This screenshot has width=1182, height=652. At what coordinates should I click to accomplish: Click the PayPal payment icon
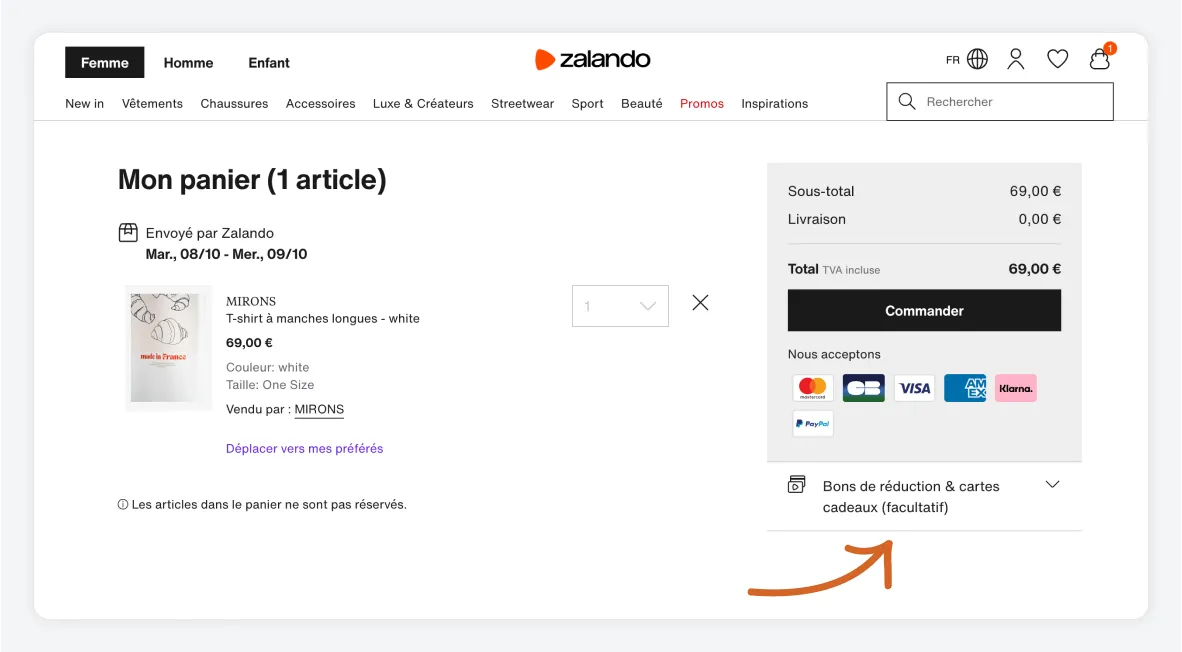click(813, 424)
